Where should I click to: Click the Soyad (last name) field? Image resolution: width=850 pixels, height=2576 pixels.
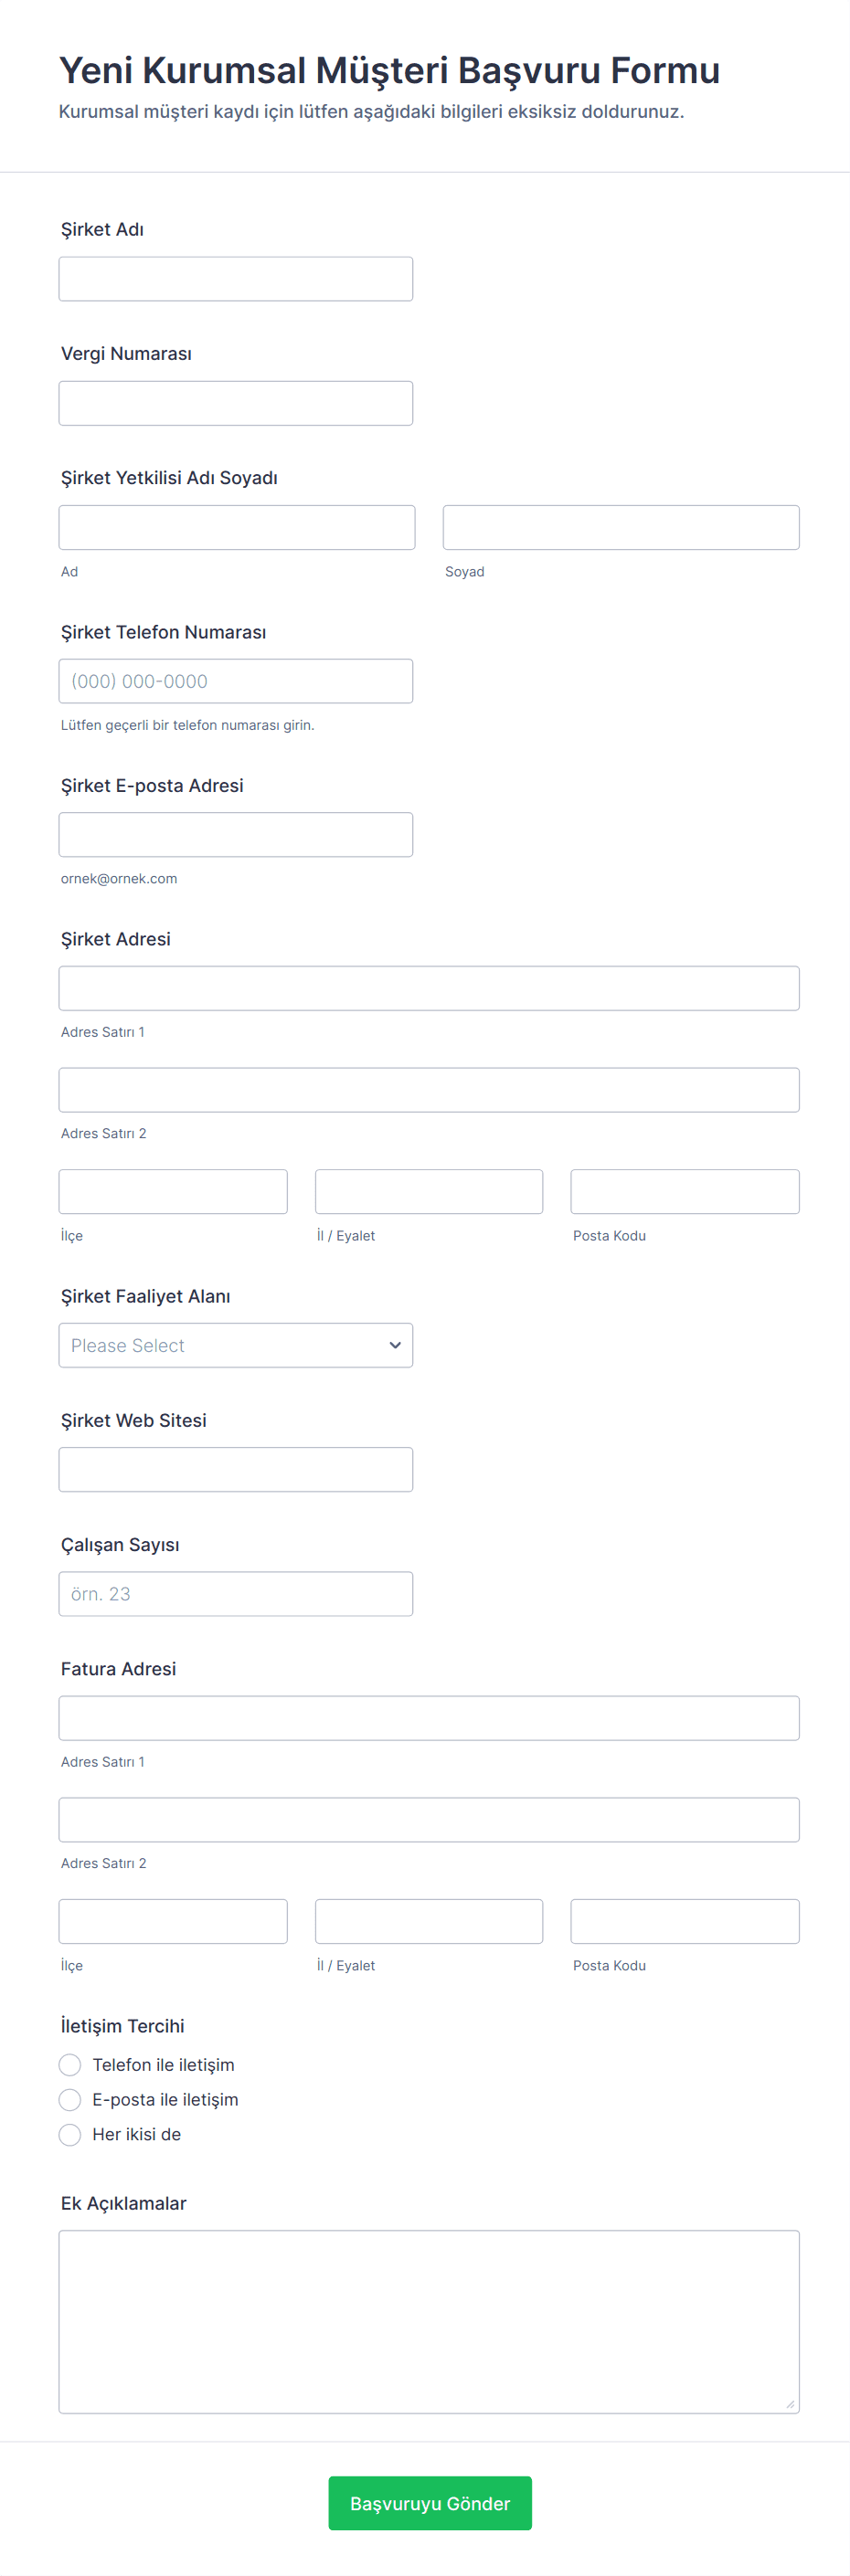pyautogui.click(x=621, y=527)
